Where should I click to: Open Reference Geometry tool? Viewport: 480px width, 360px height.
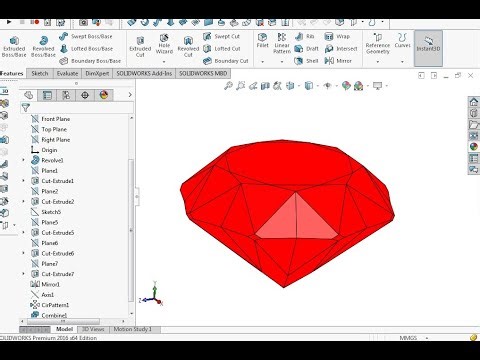(378, 44)
